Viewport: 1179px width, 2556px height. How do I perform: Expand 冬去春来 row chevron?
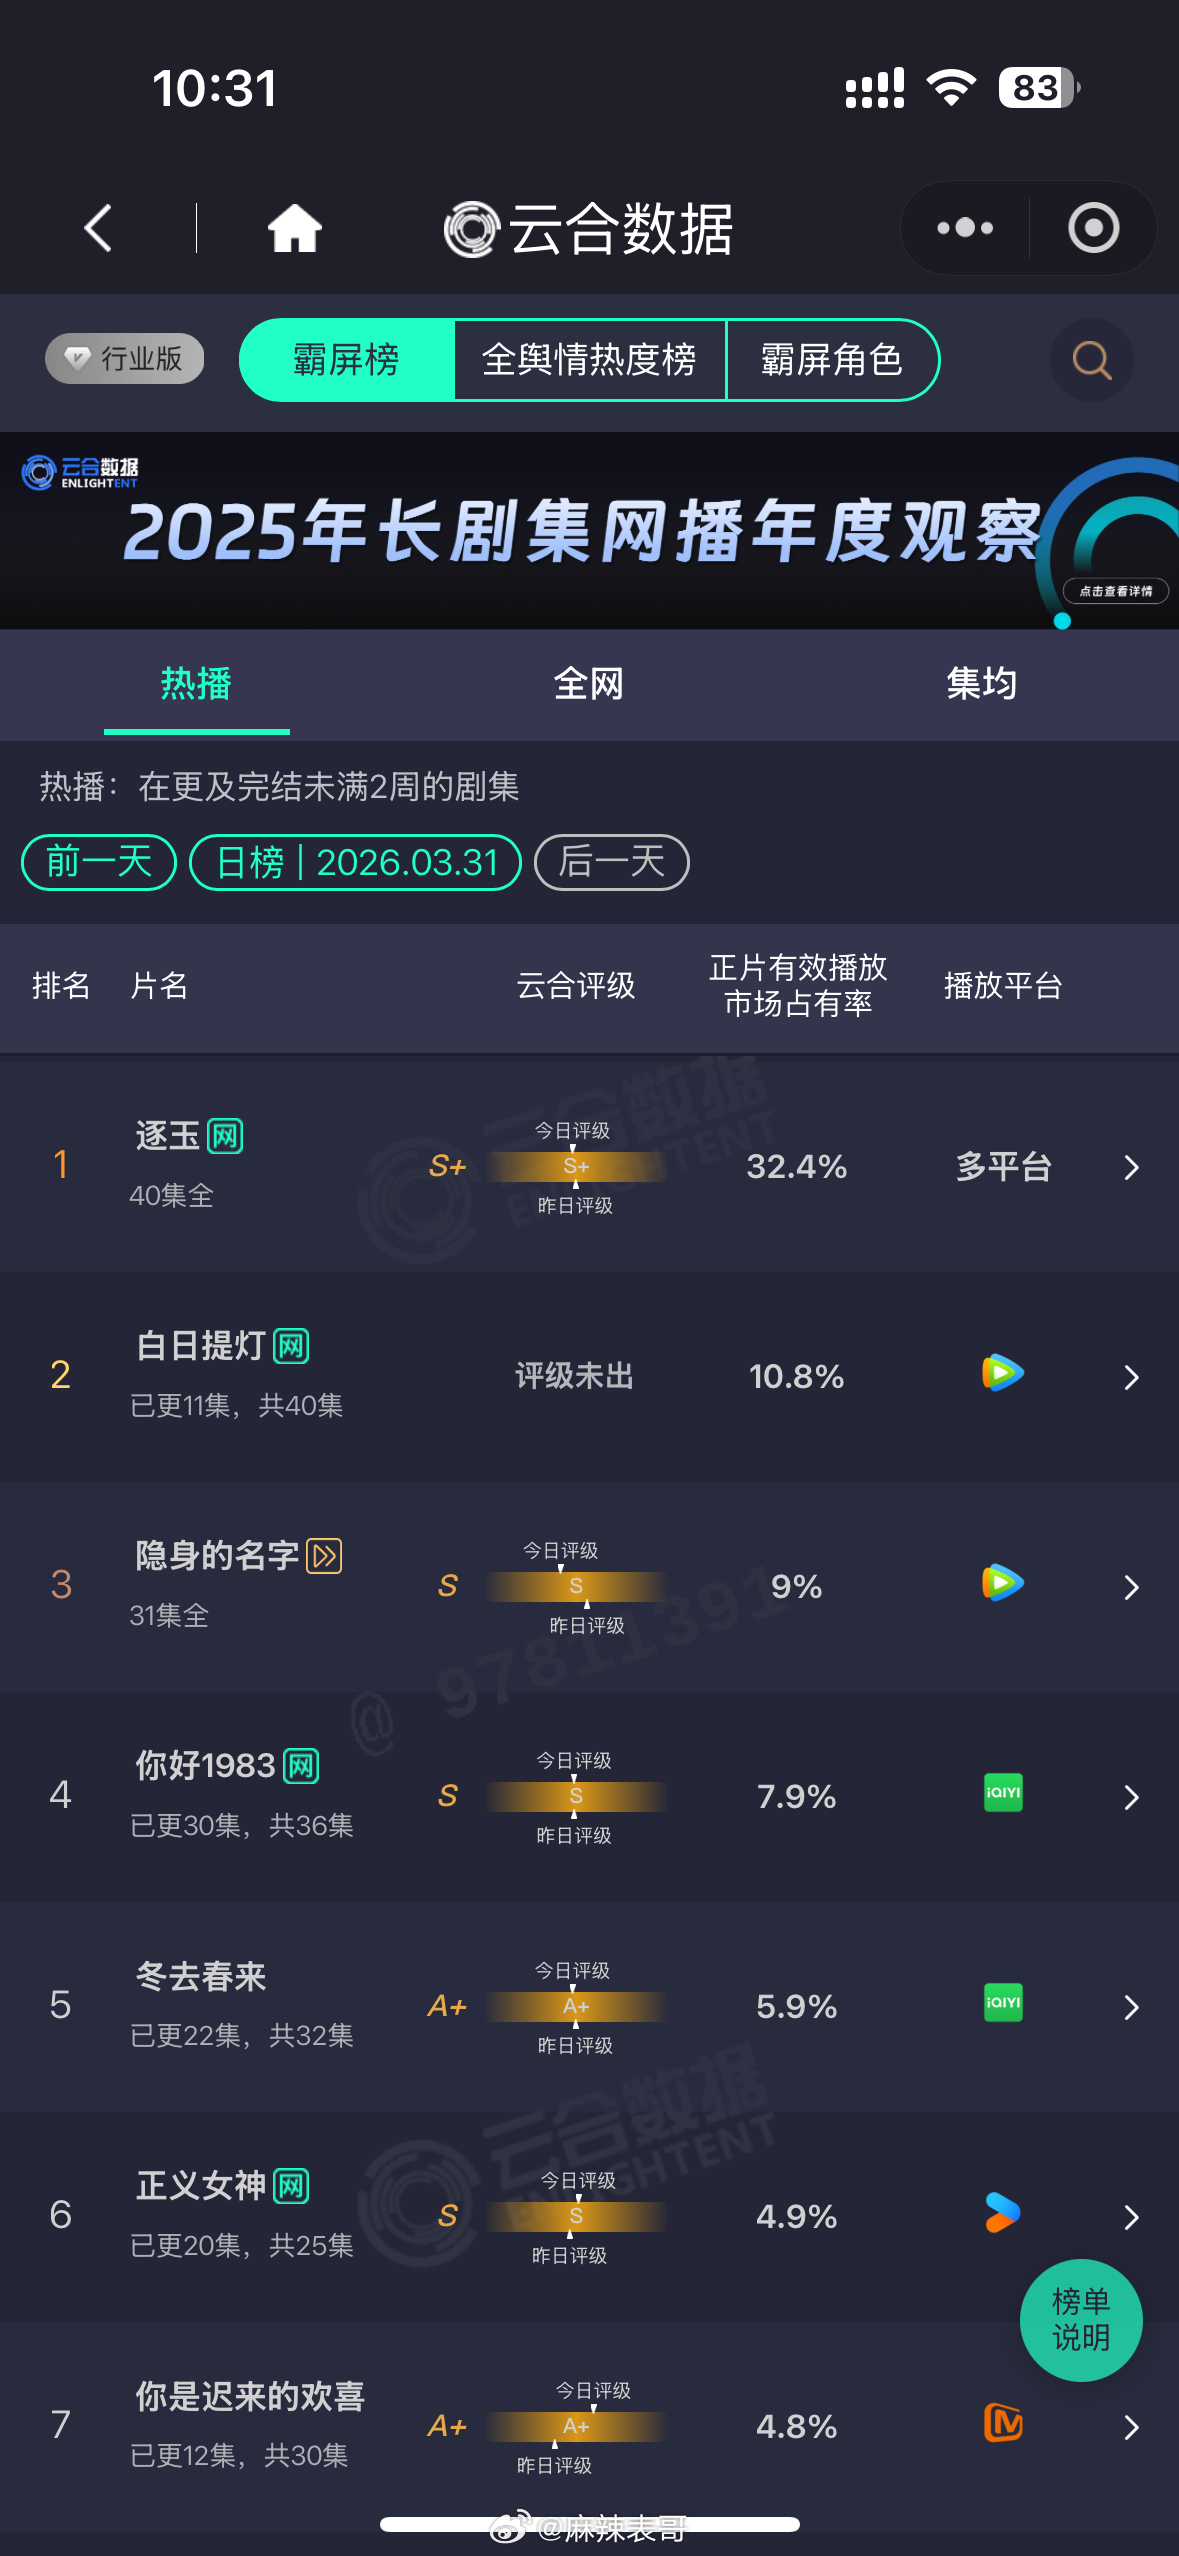(x=1131, y=2007)
